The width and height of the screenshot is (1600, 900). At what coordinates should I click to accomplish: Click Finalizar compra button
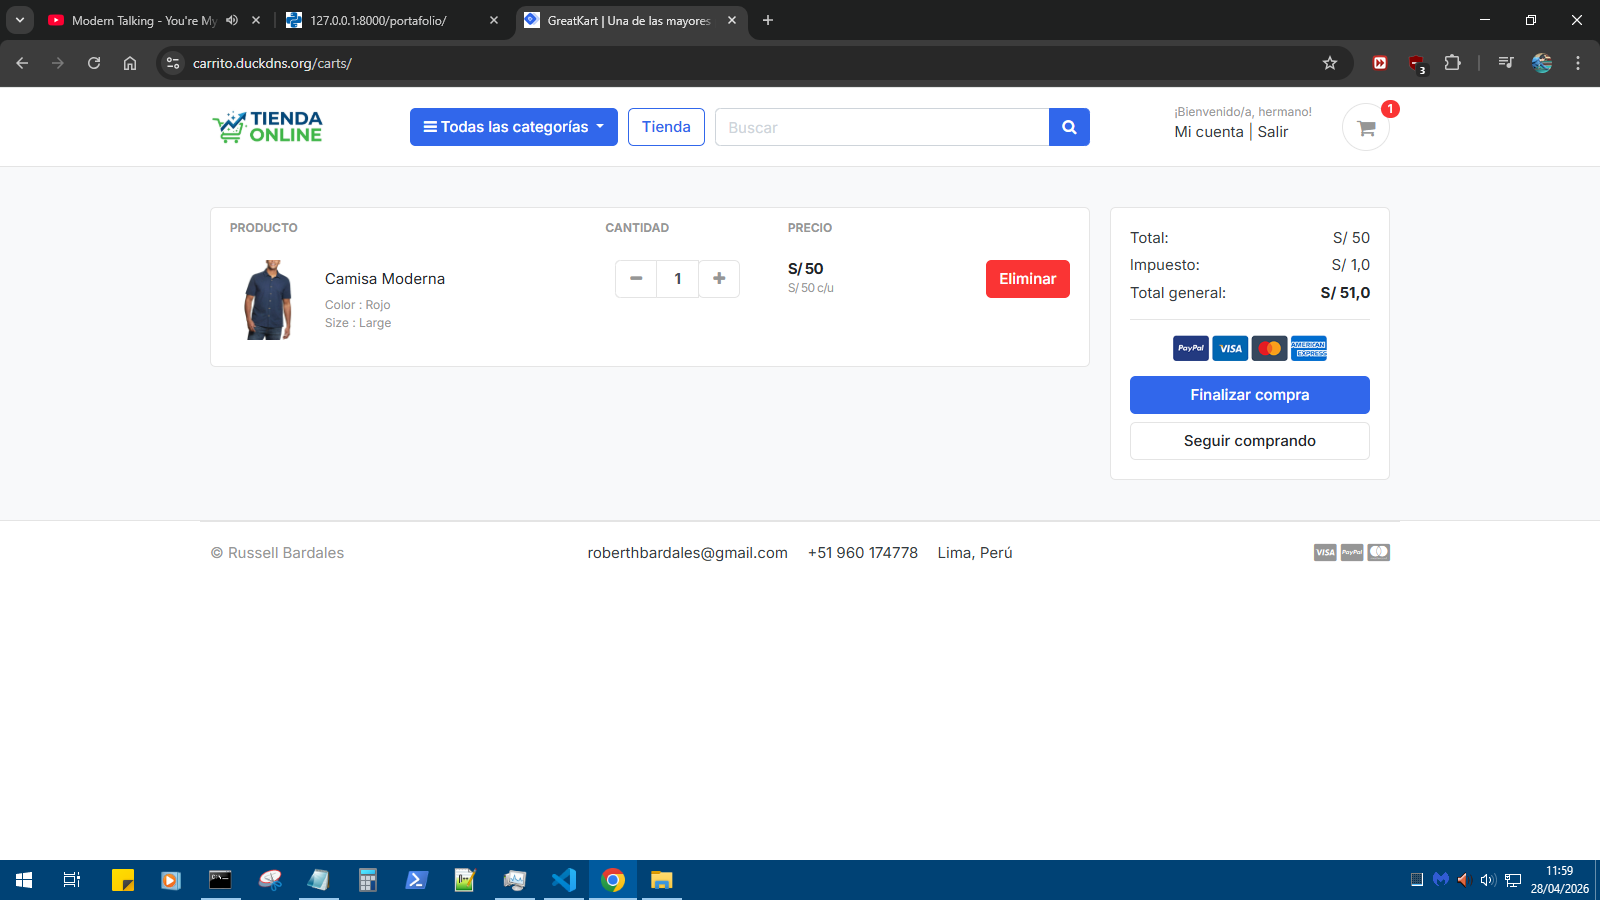click(1250, 395)
